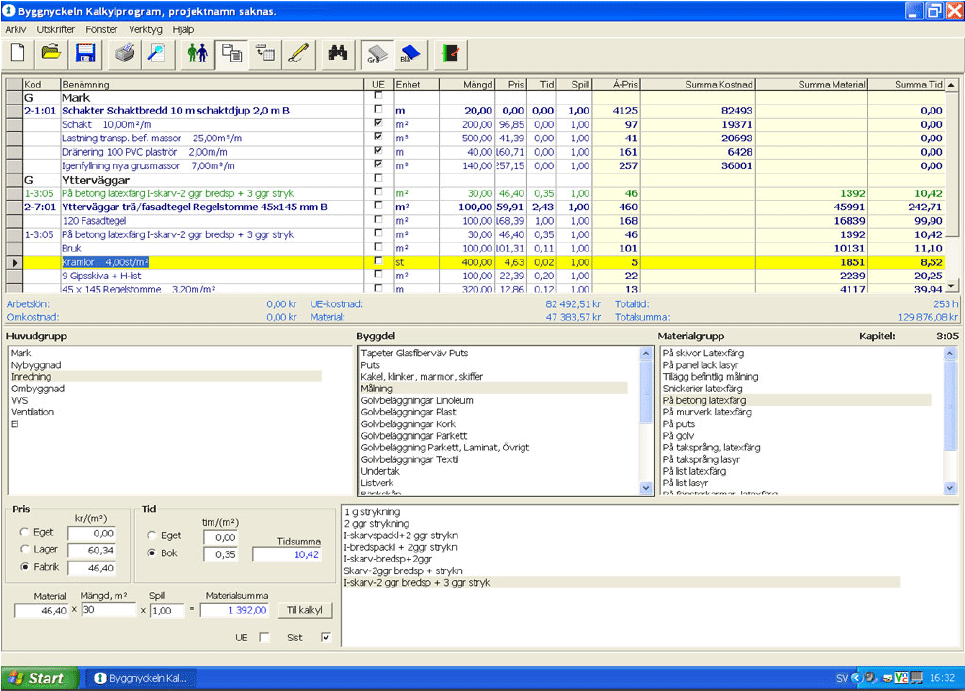The image size is (965, 691).
Task: Open print preview magnifier icon
Action: pyautogui.click(x=156, y=53)
